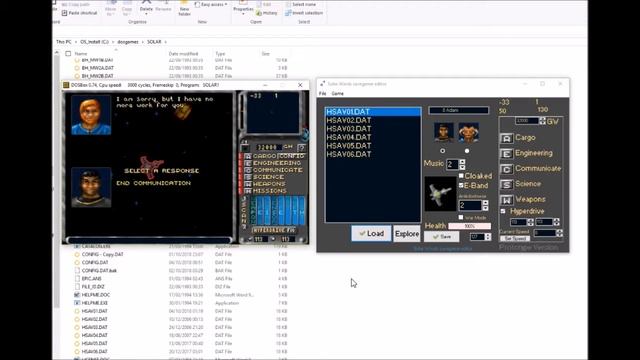Click the Set Speed button
Screen dimensions: 640x360
pos(515,238)
